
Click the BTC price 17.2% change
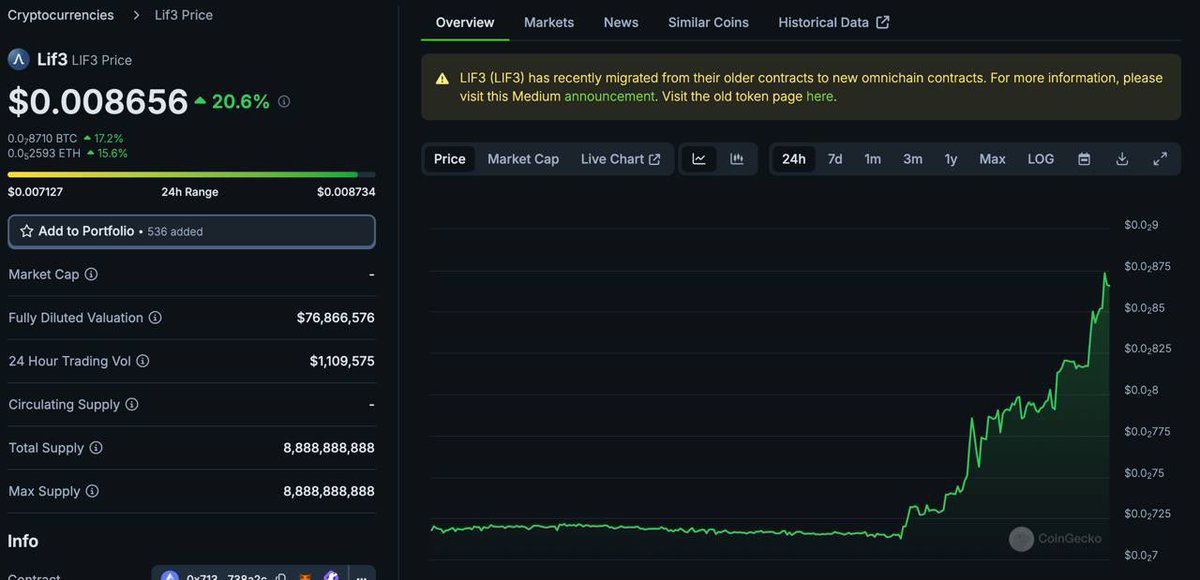click(x=103, y=138)
